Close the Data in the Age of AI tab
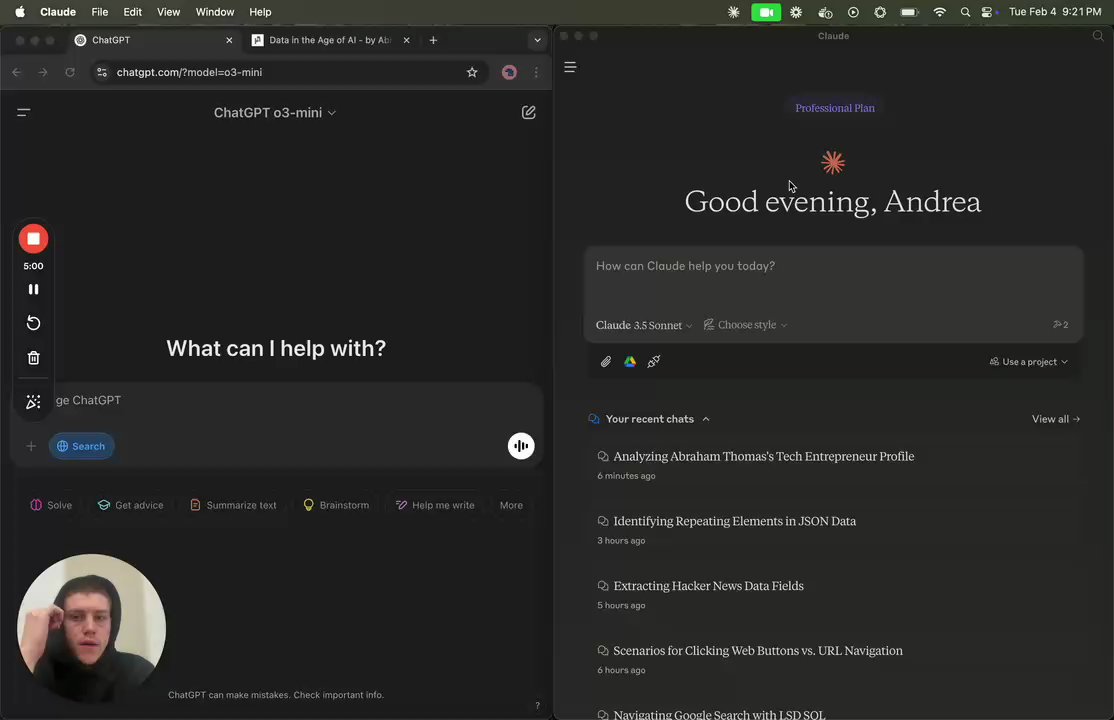Image resolution: width=1114 pixels, height=720 pixels. tap(406, 41)
